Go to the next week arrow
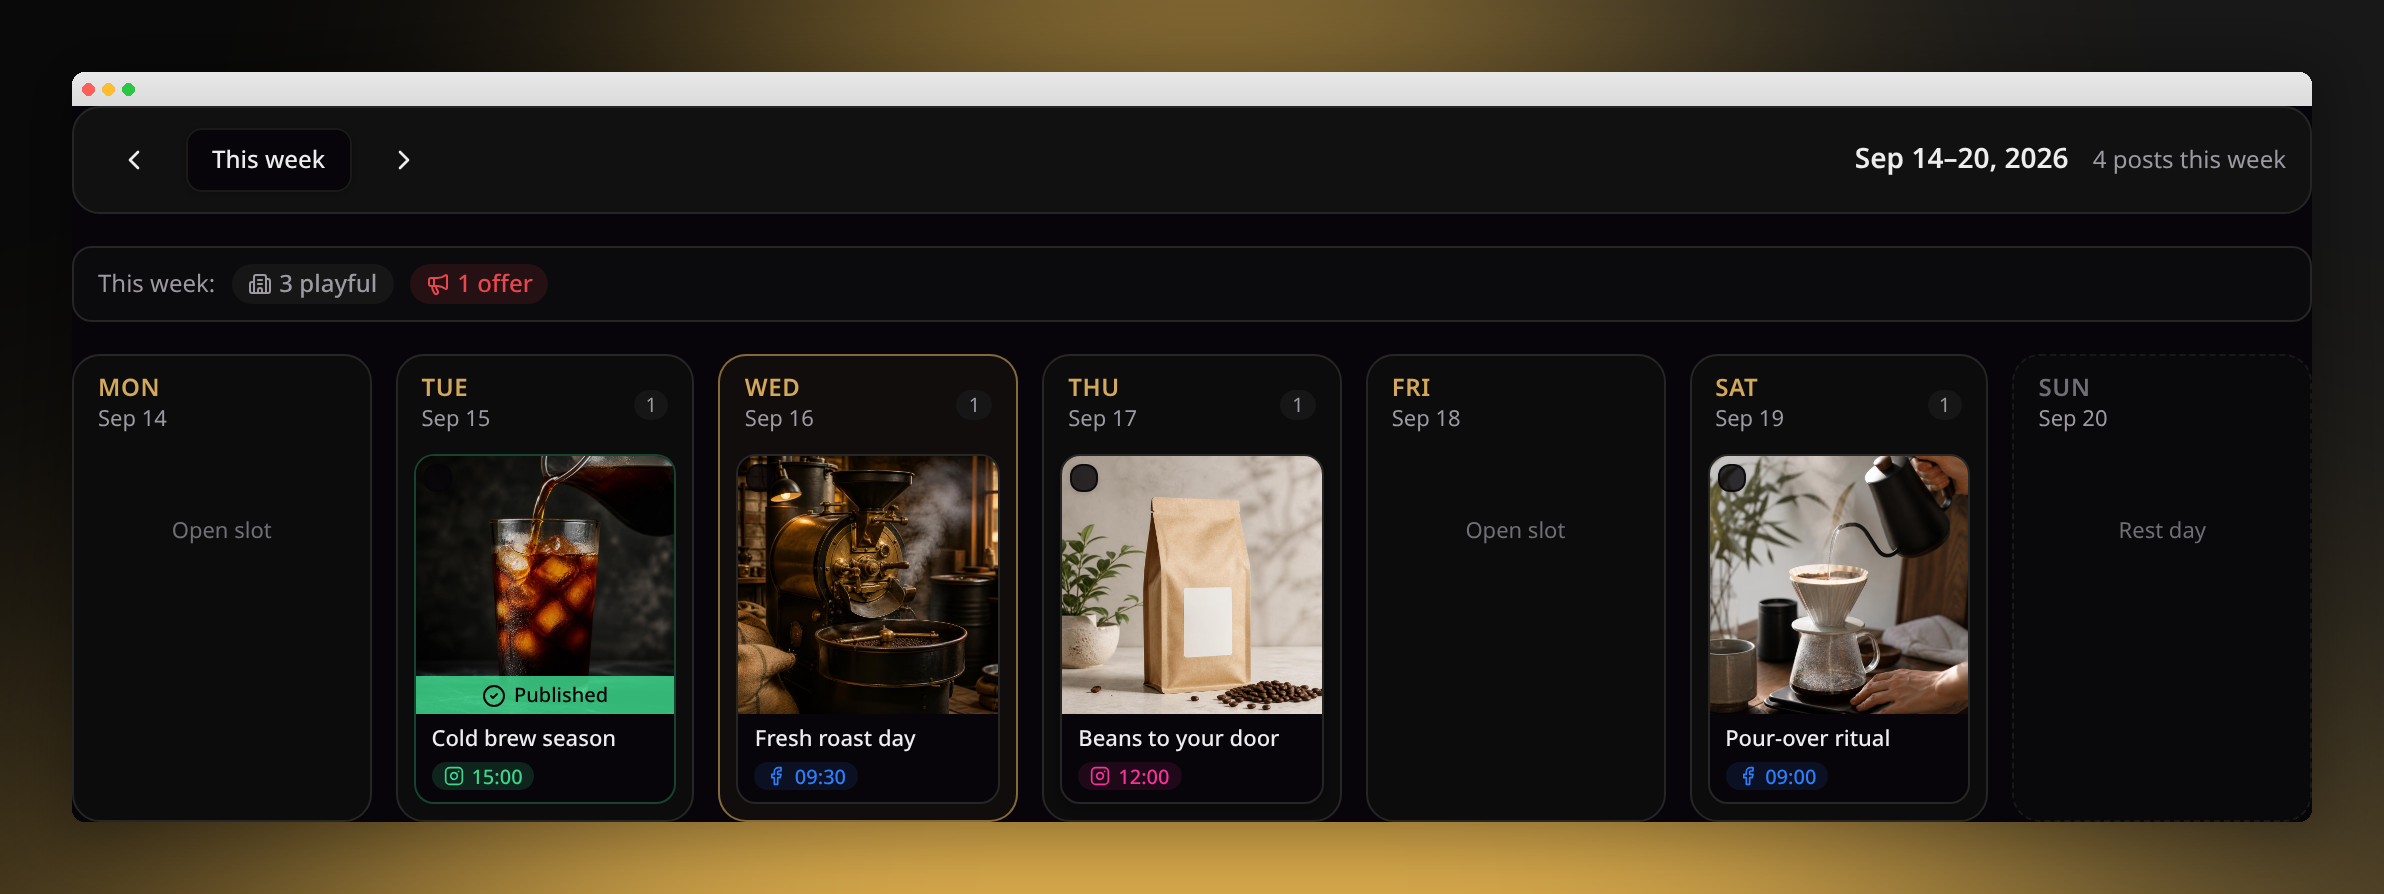 point(403,160)
